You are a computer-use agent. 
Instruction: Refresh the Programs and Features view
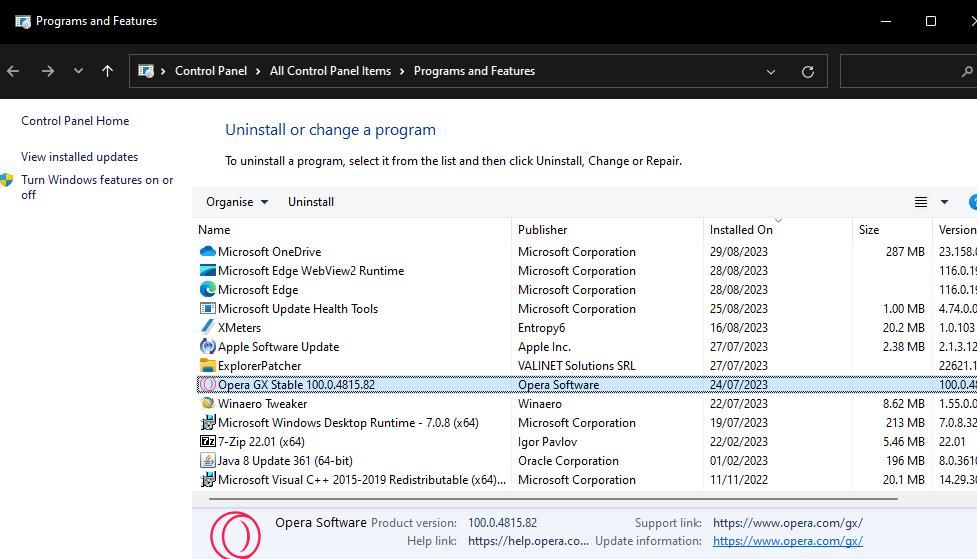click(808, 72)
